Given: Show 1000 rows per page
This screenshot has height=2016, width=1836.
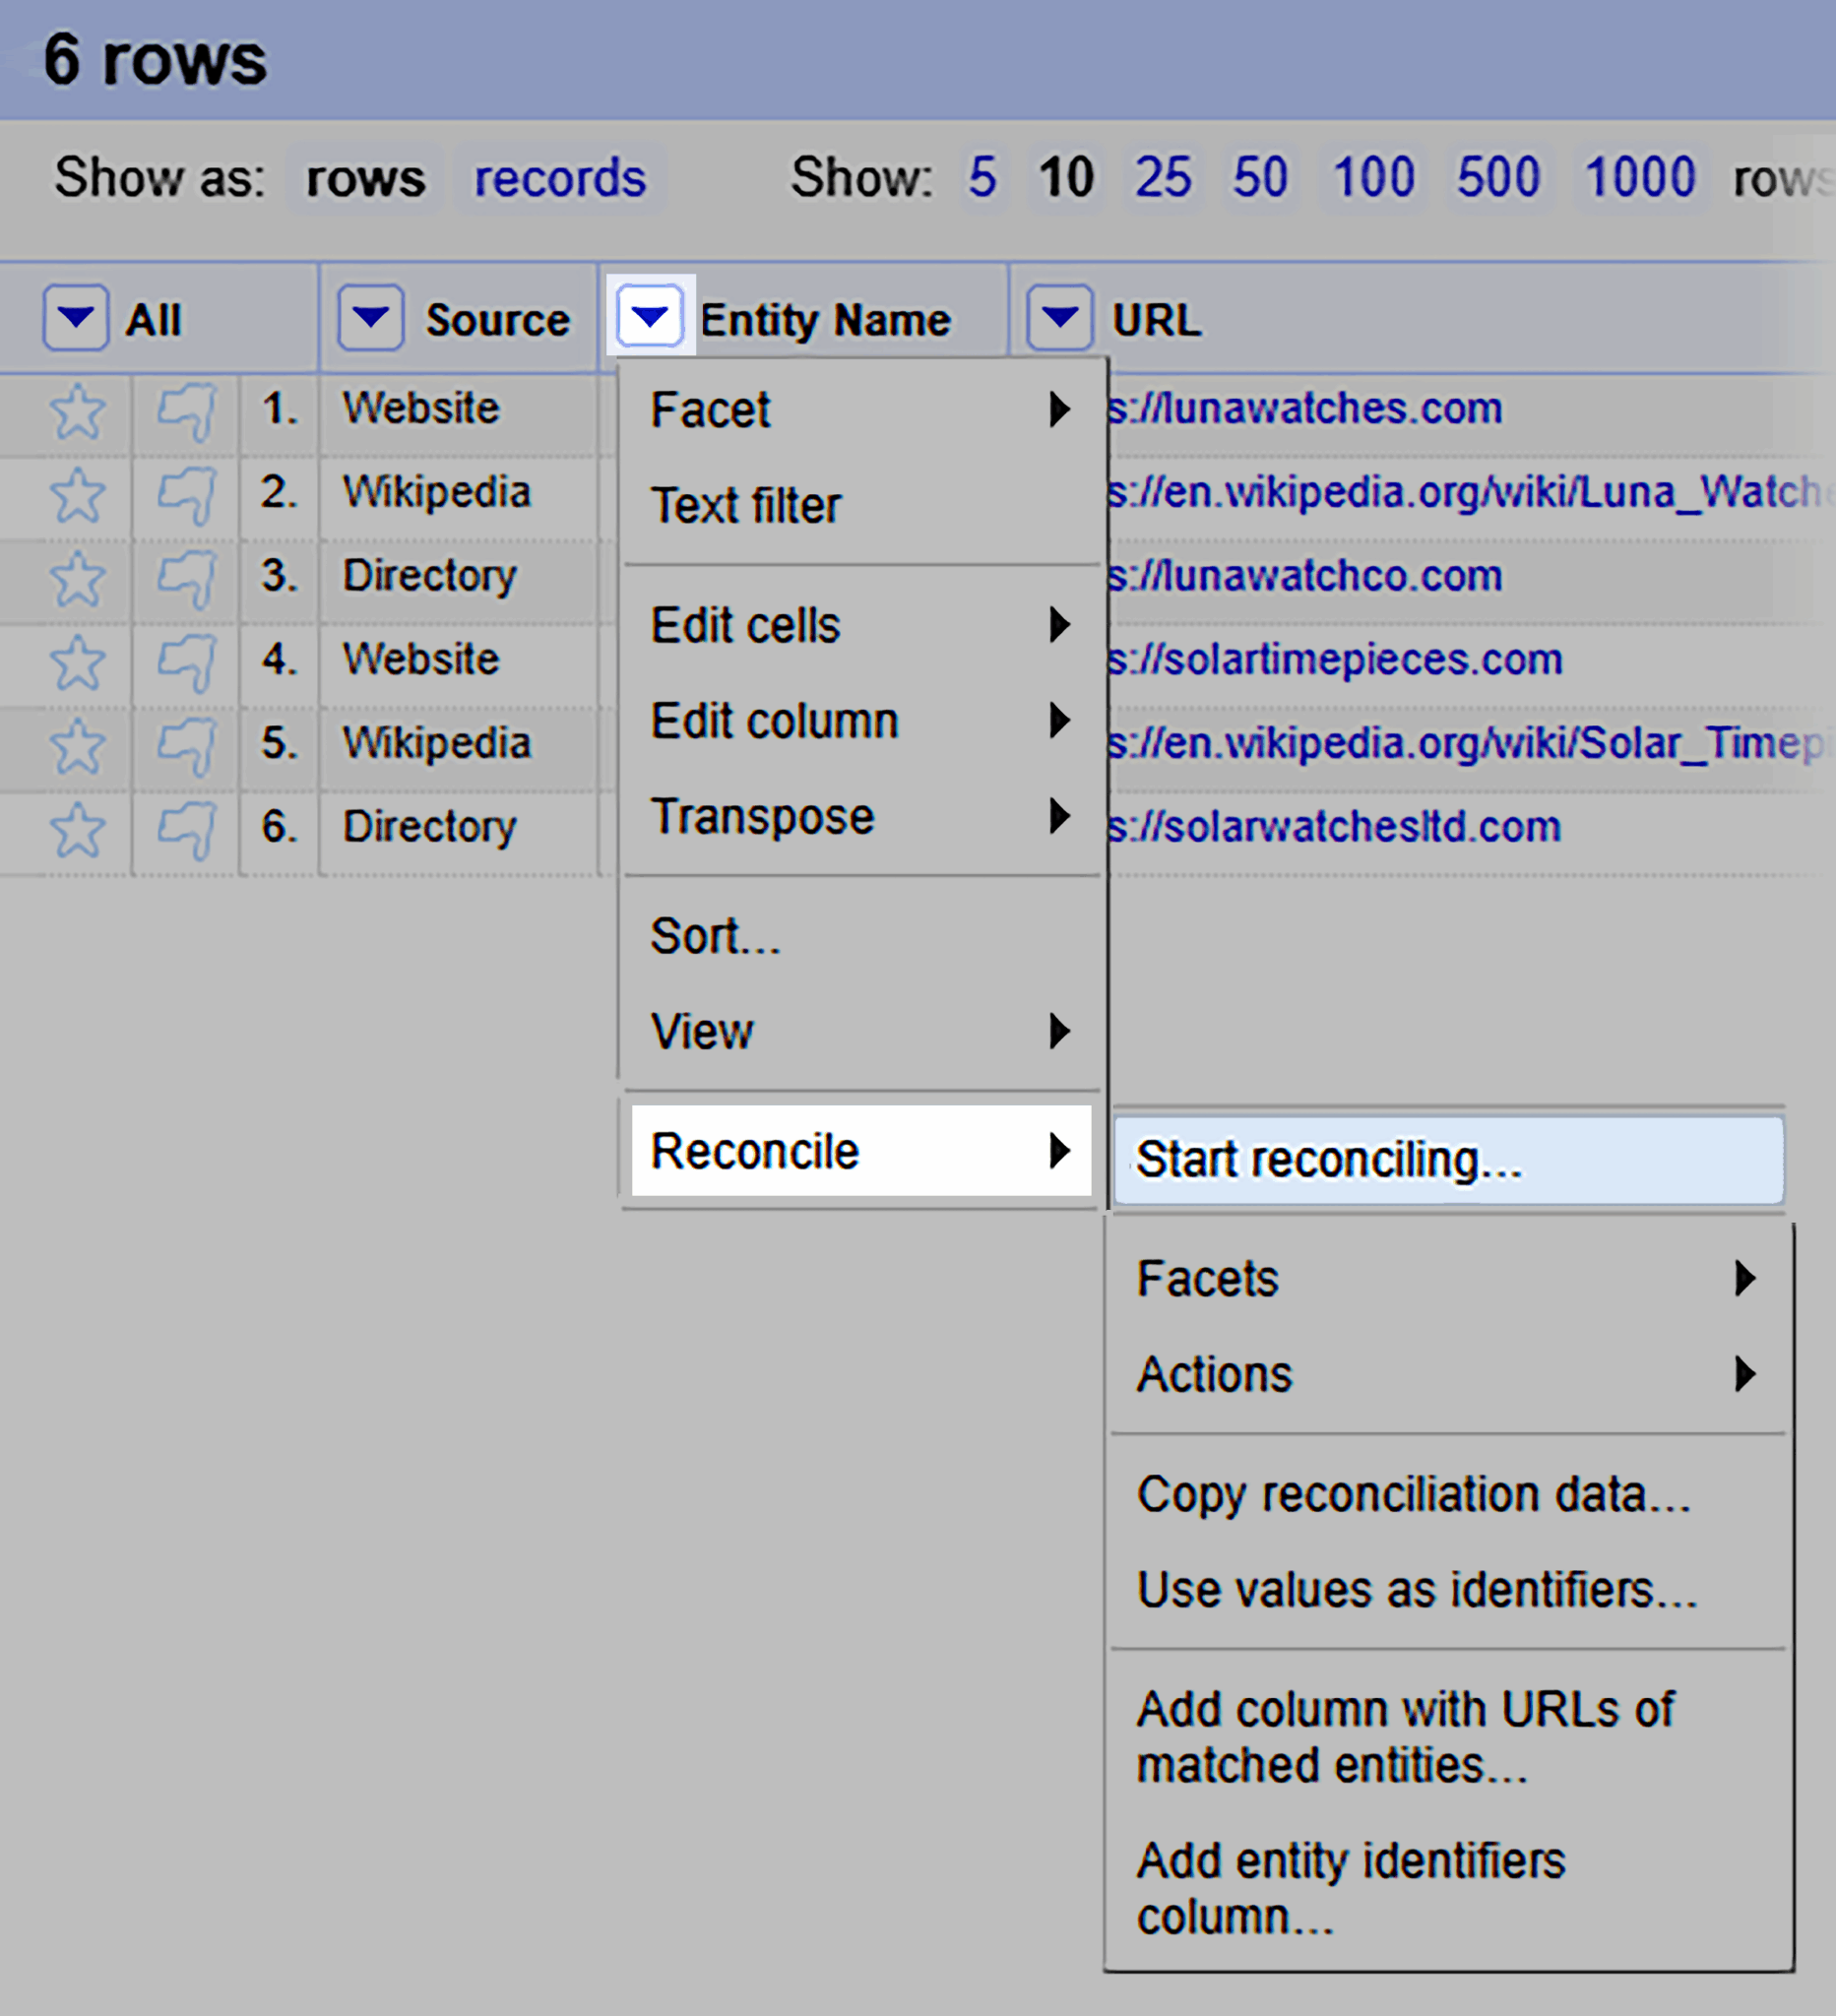Looking at the screenshot, I should pyautogui.click(x=1640, y=177).
